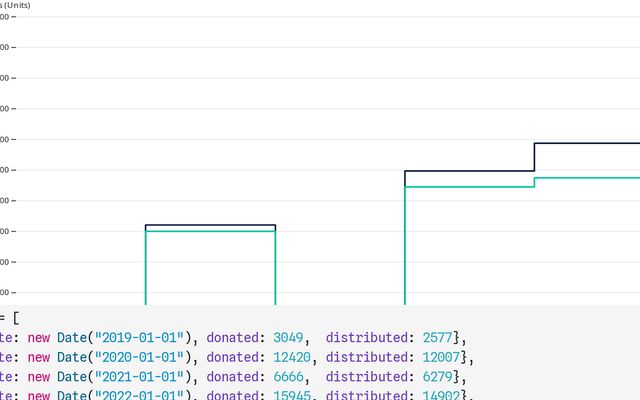Image resolution: width=640 pixels, height=400 pixels.
Task: Click the green line's left vertical rise
Action: [146, 268]
